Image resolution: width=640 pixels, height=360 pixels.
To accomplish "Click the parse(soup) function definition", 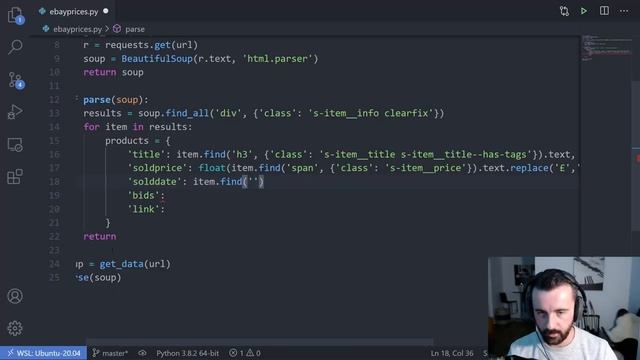I will (x=116, y=100).
